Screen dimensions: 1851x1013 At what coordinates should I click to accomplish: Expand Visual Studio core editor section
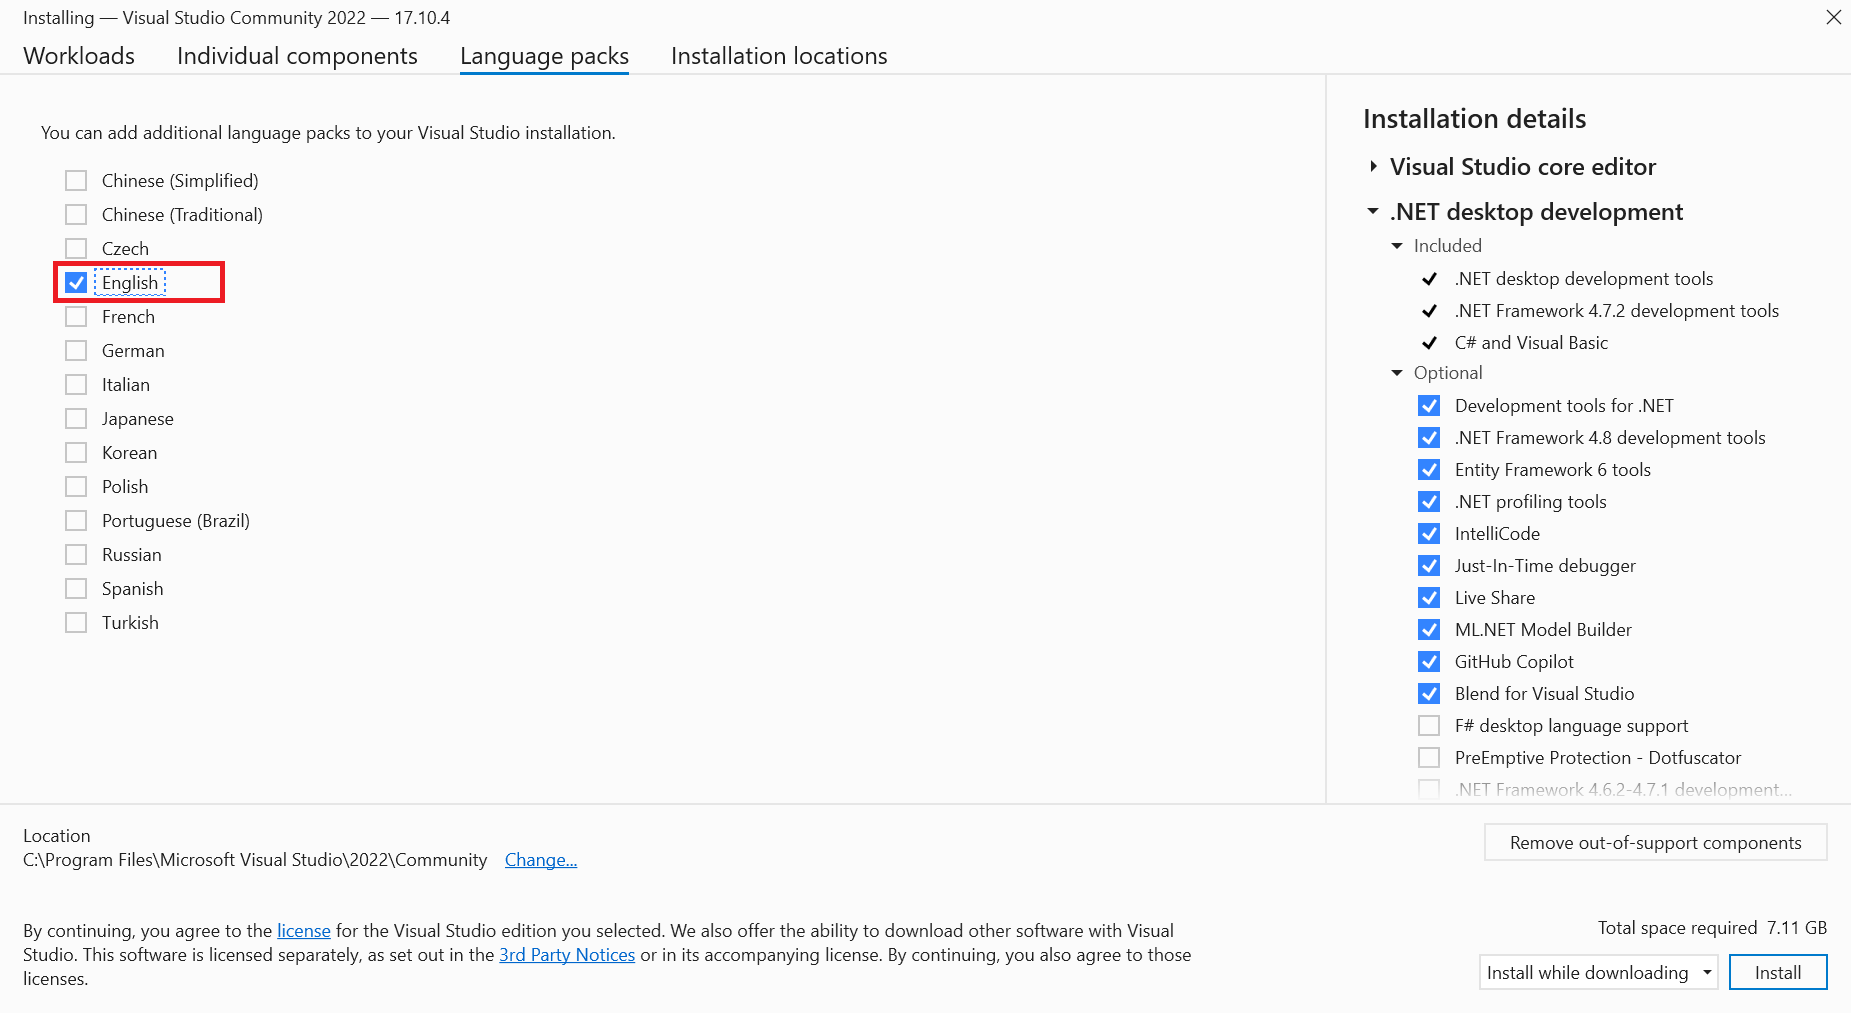(x=1374, y=167)
